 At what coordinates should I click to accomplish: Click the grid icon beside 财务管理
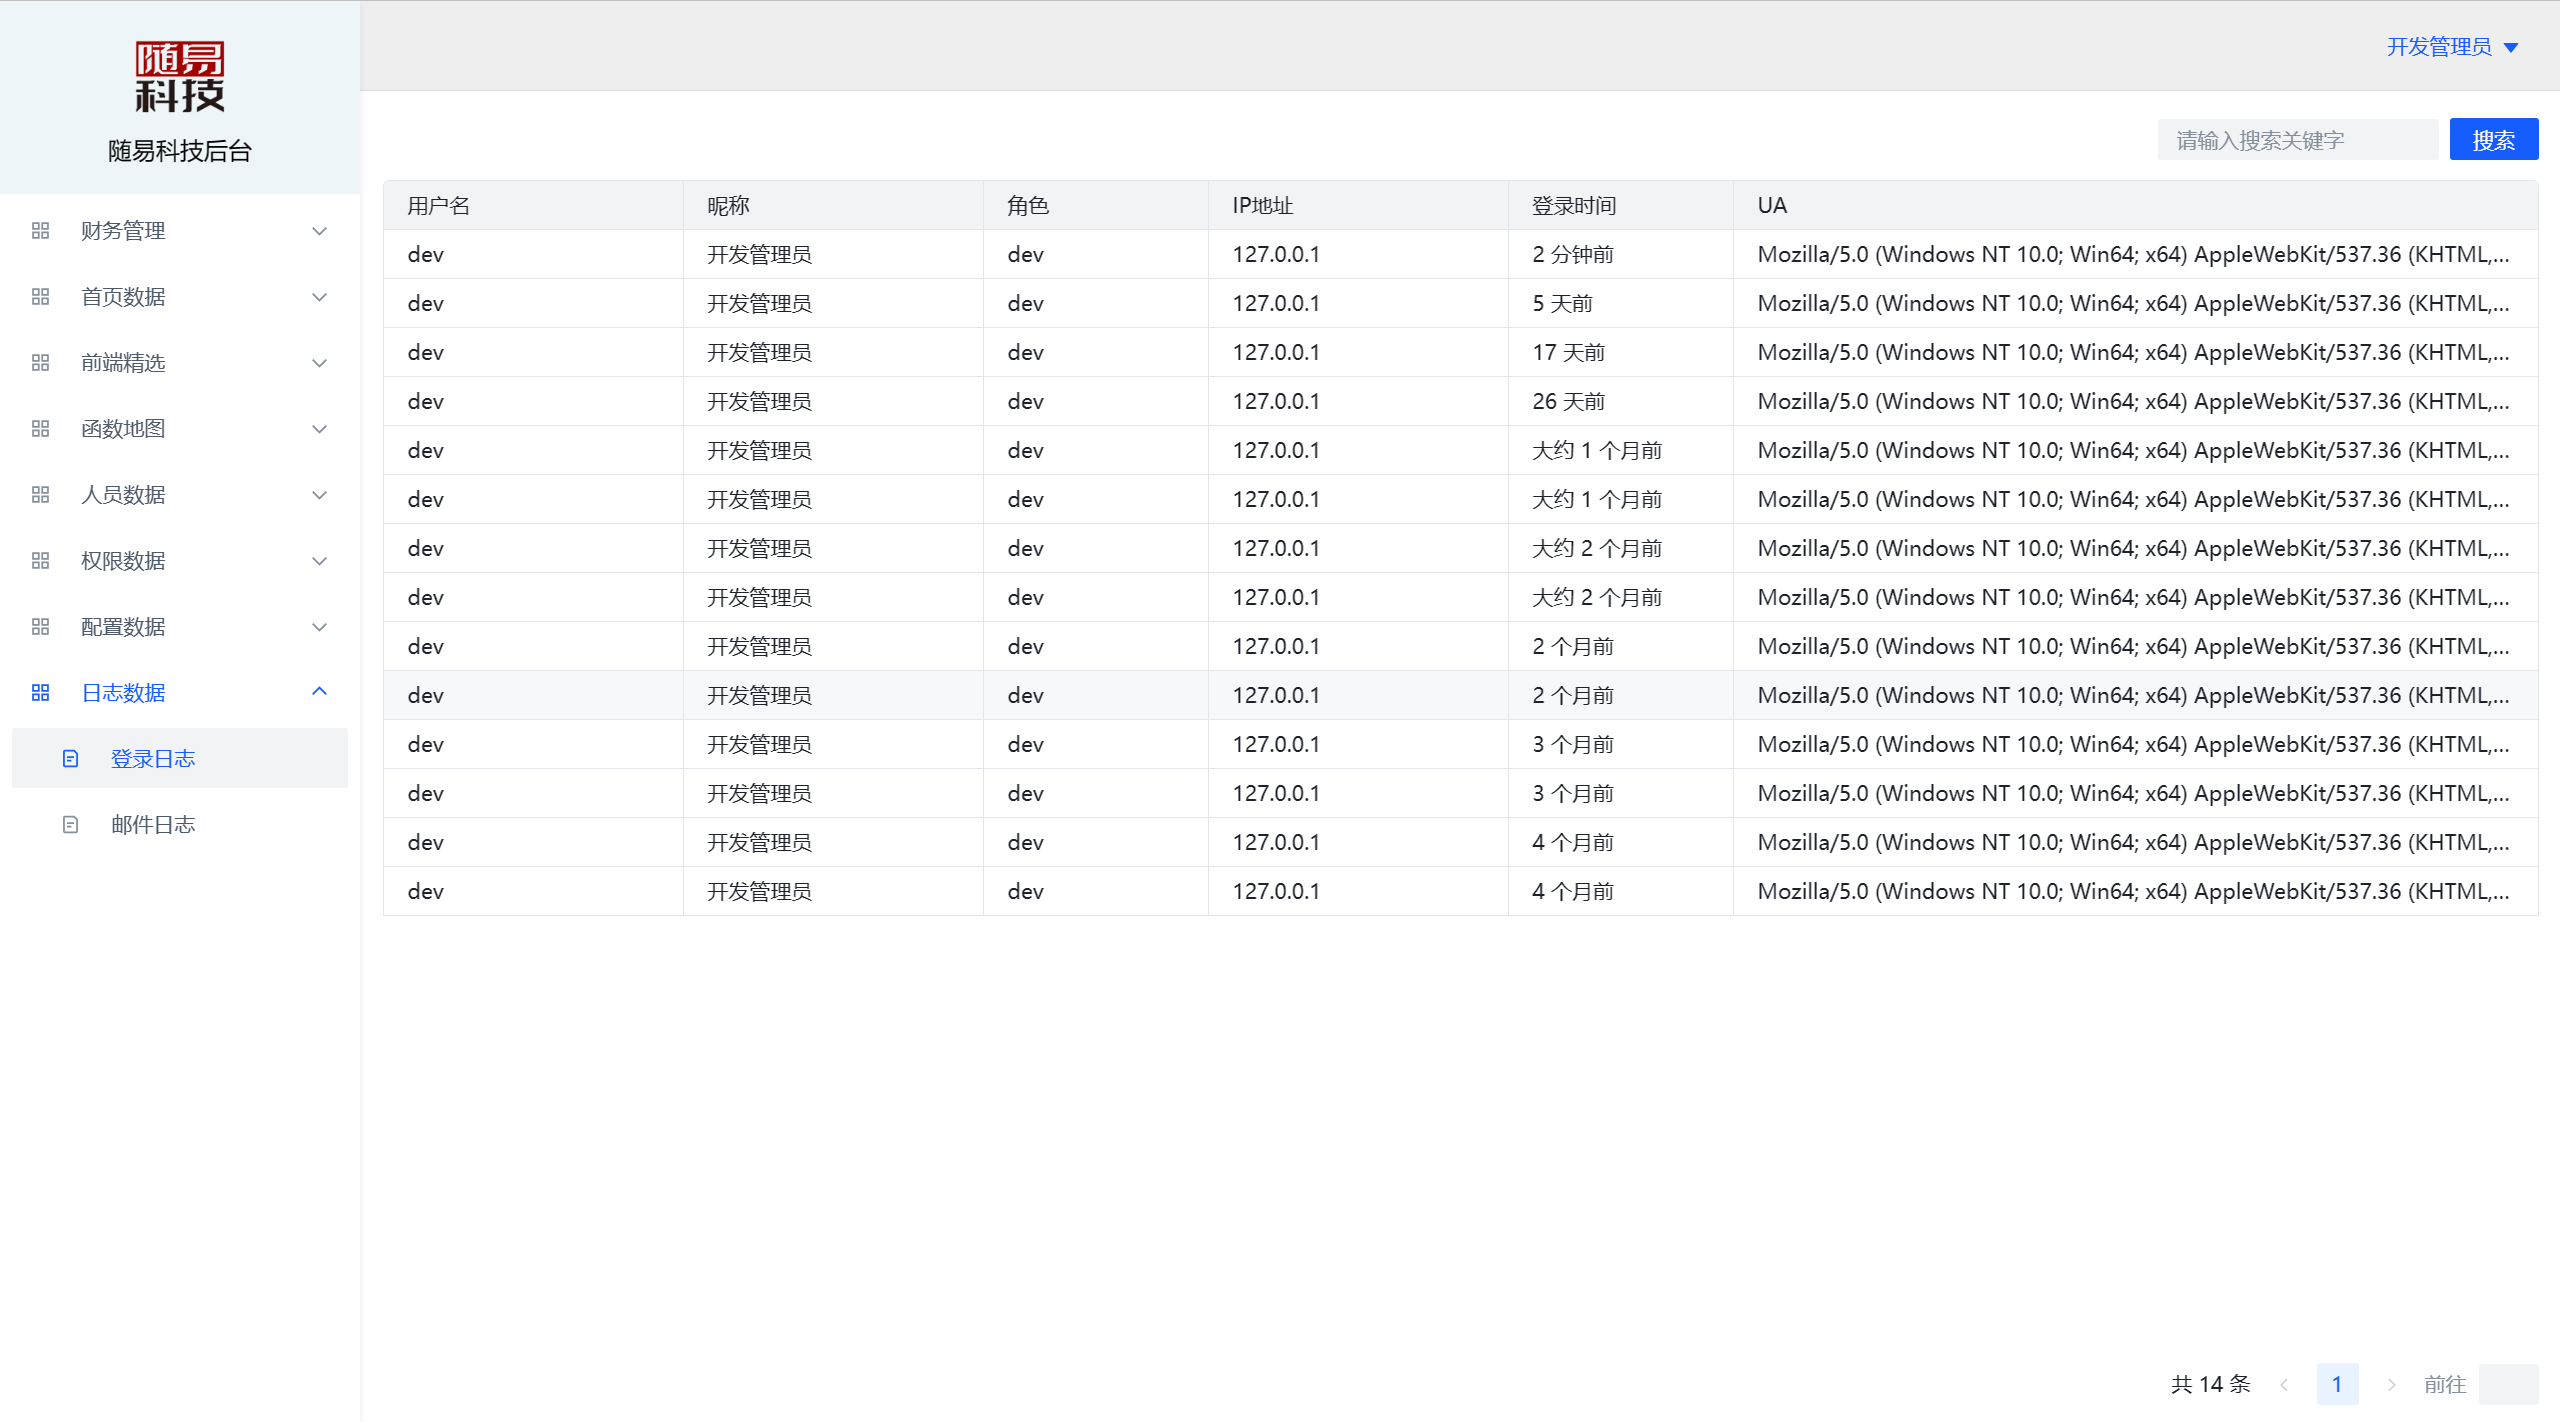click(x=40, y=231)
